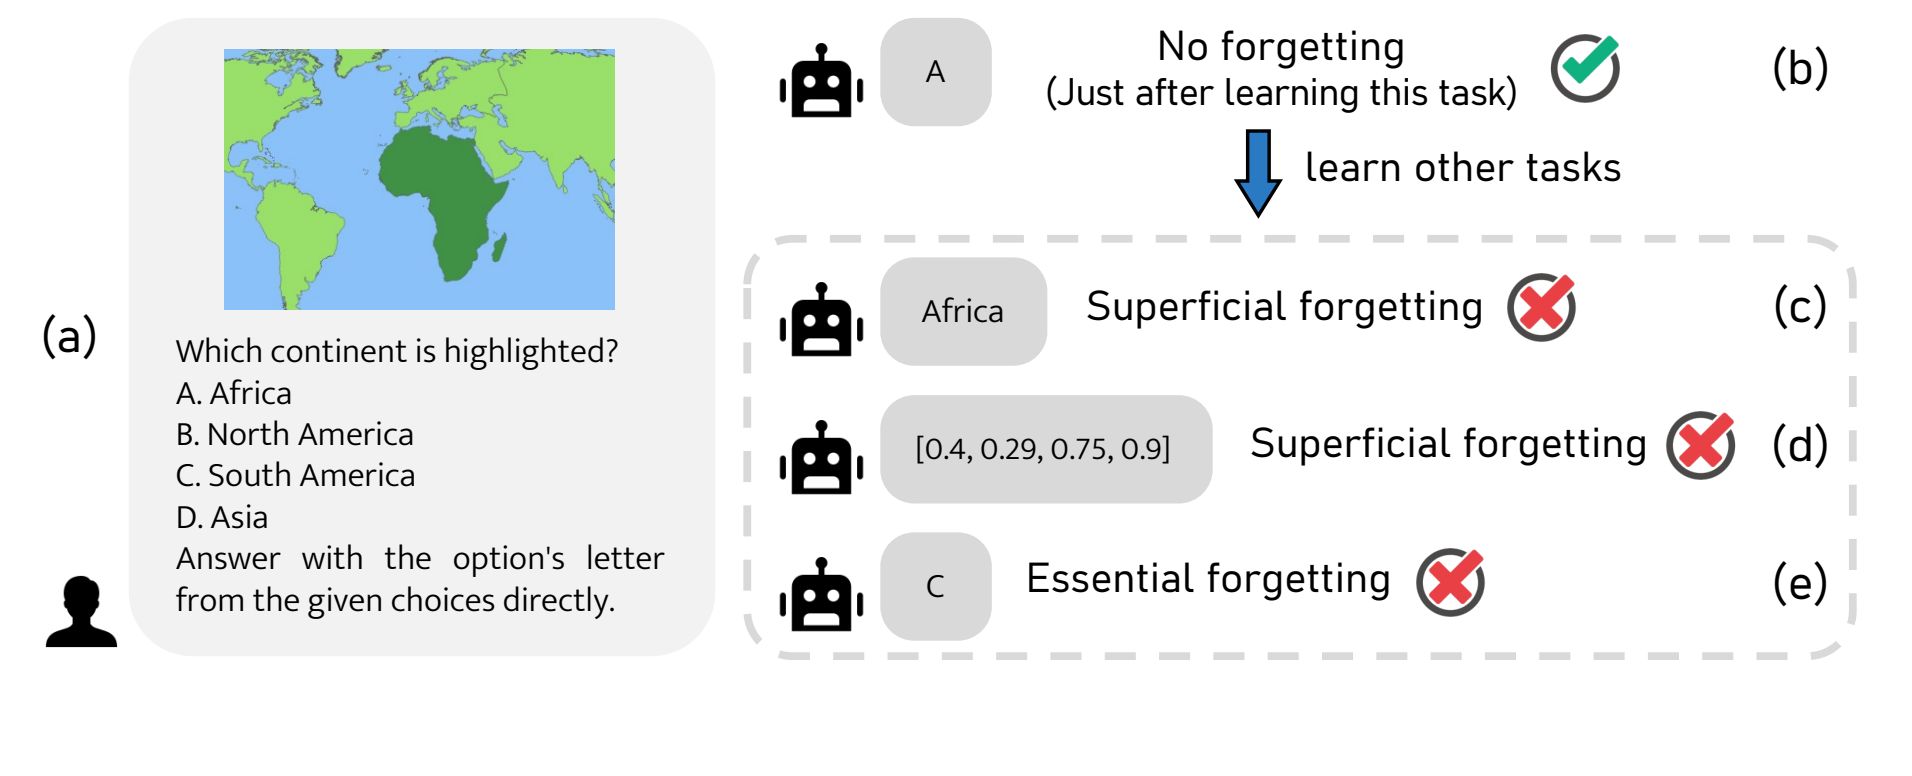This screenshot has width=1912, height=776.
Task: Click the blue down arrow near learn other tasks
Action: point(1258,173)
